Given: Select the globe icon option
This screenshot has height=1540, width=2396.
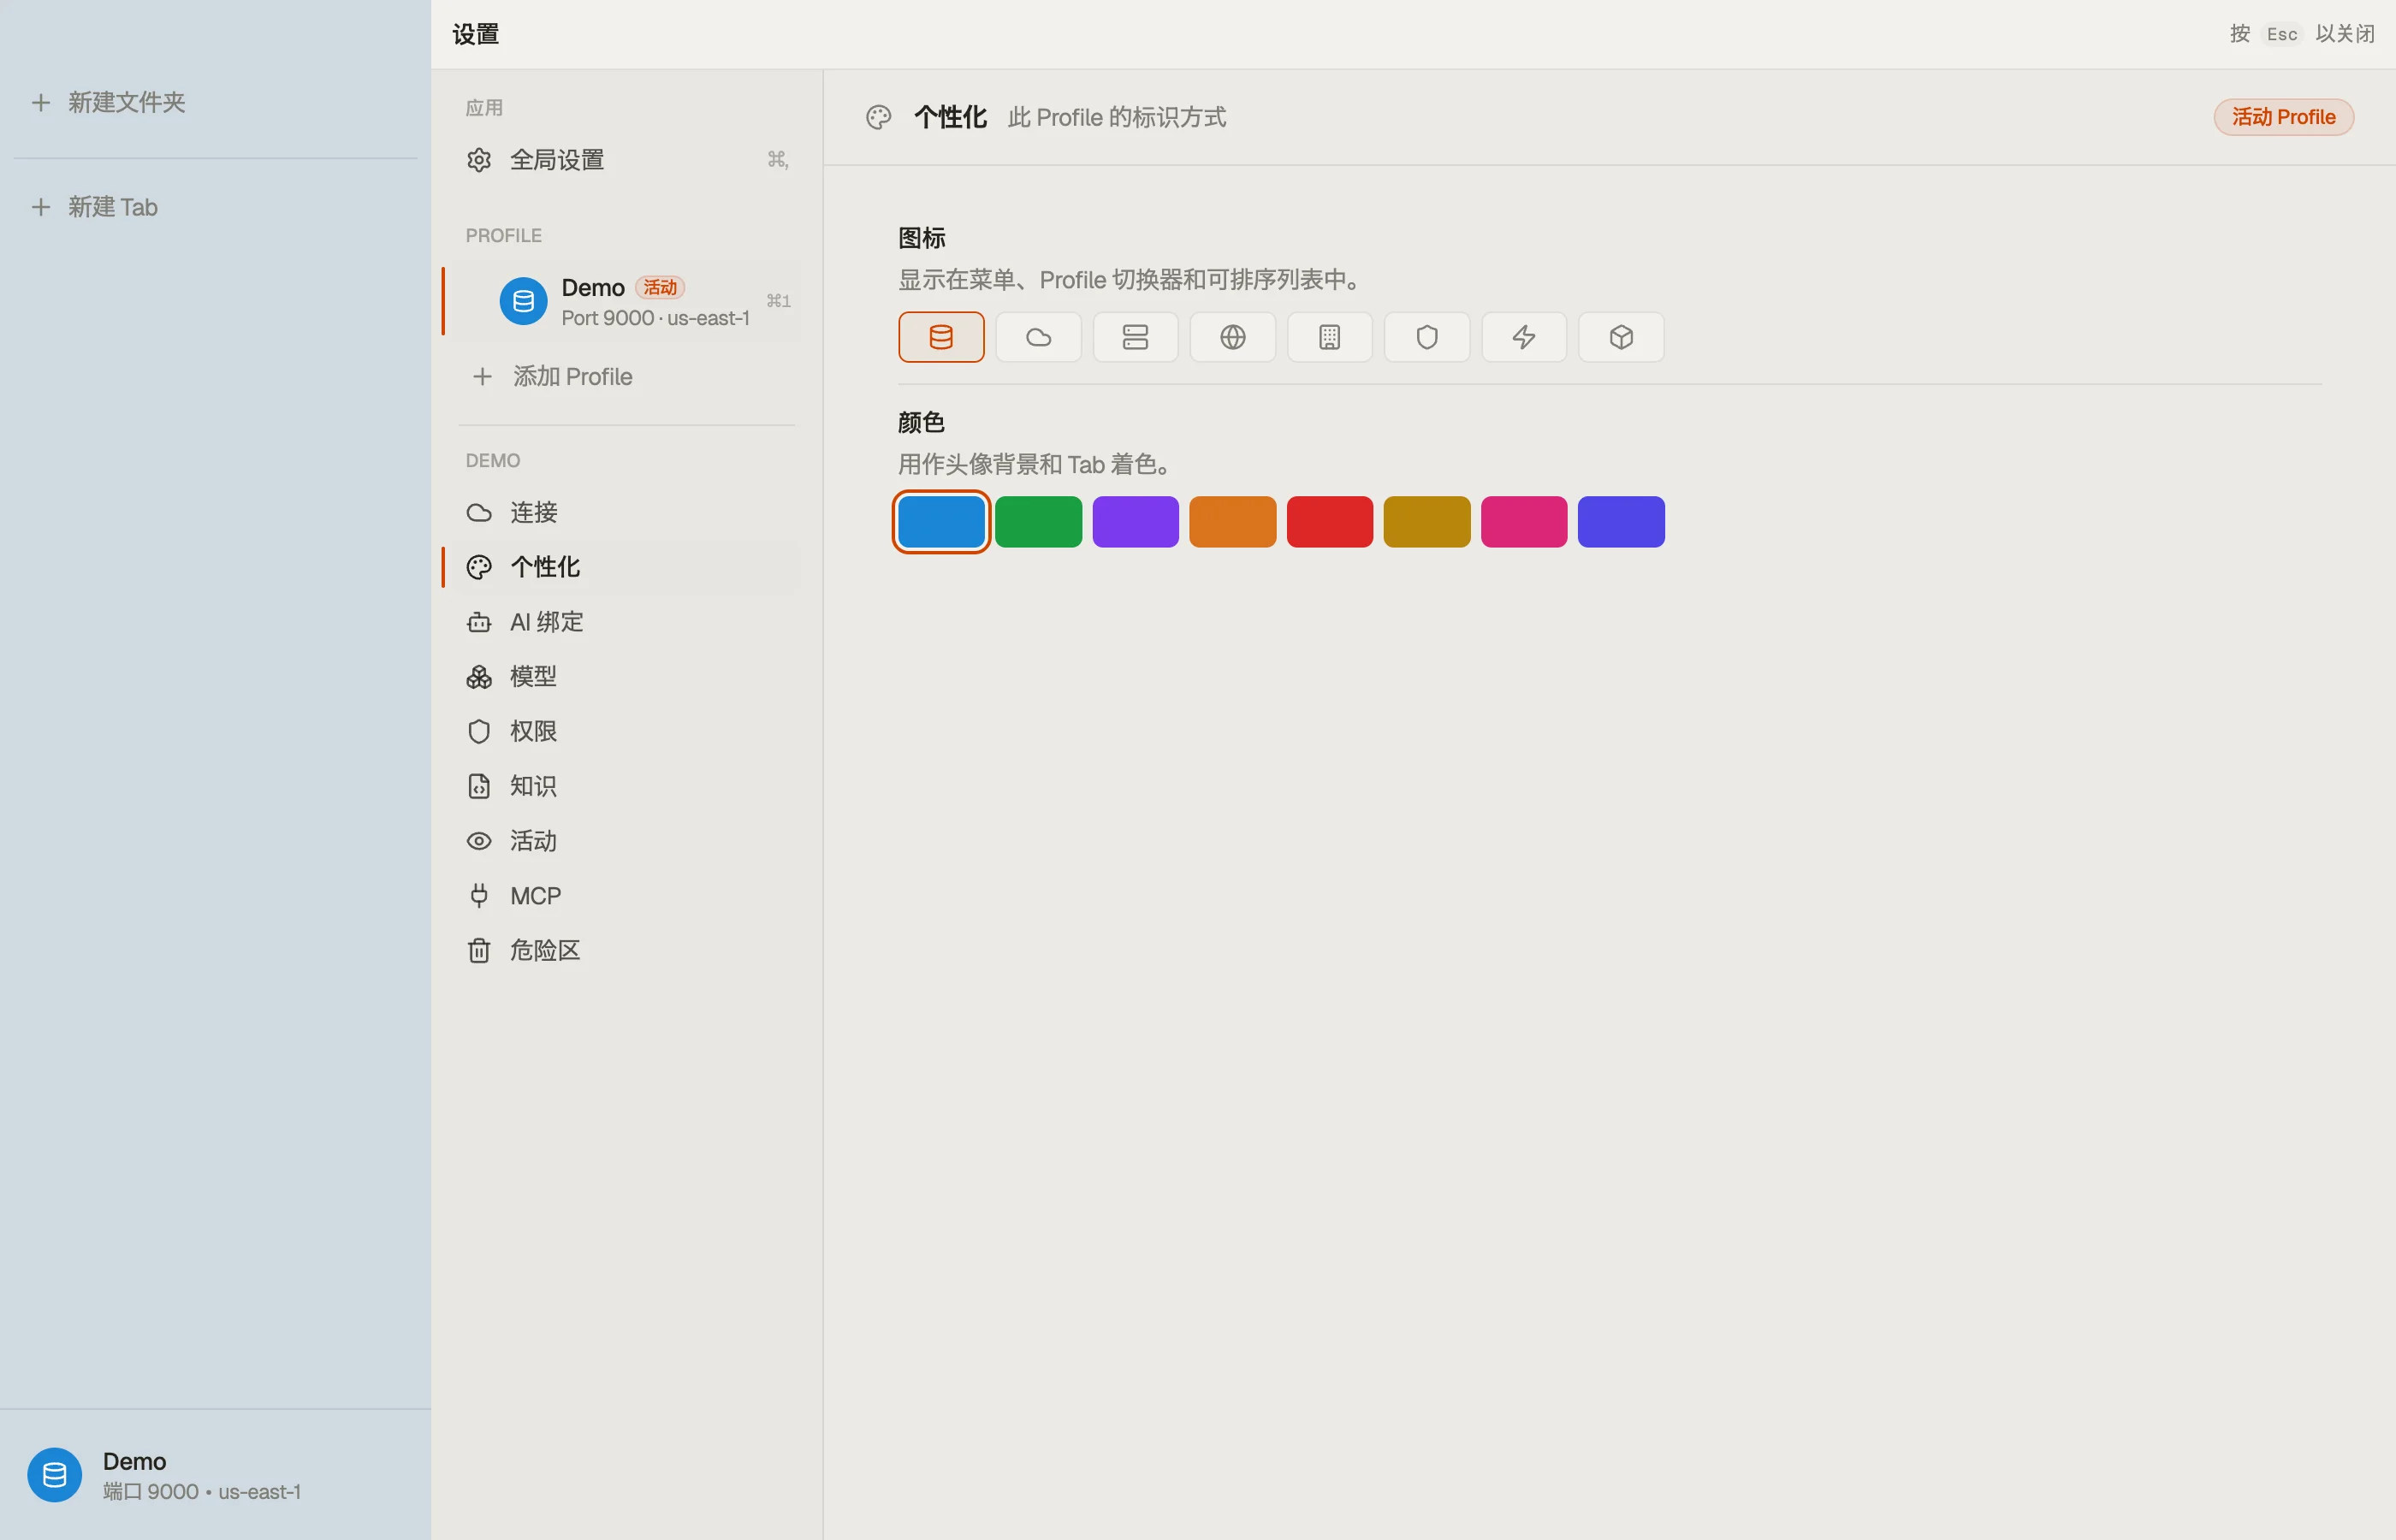Looking at the screenshot, I should (x=1232, y=337).
